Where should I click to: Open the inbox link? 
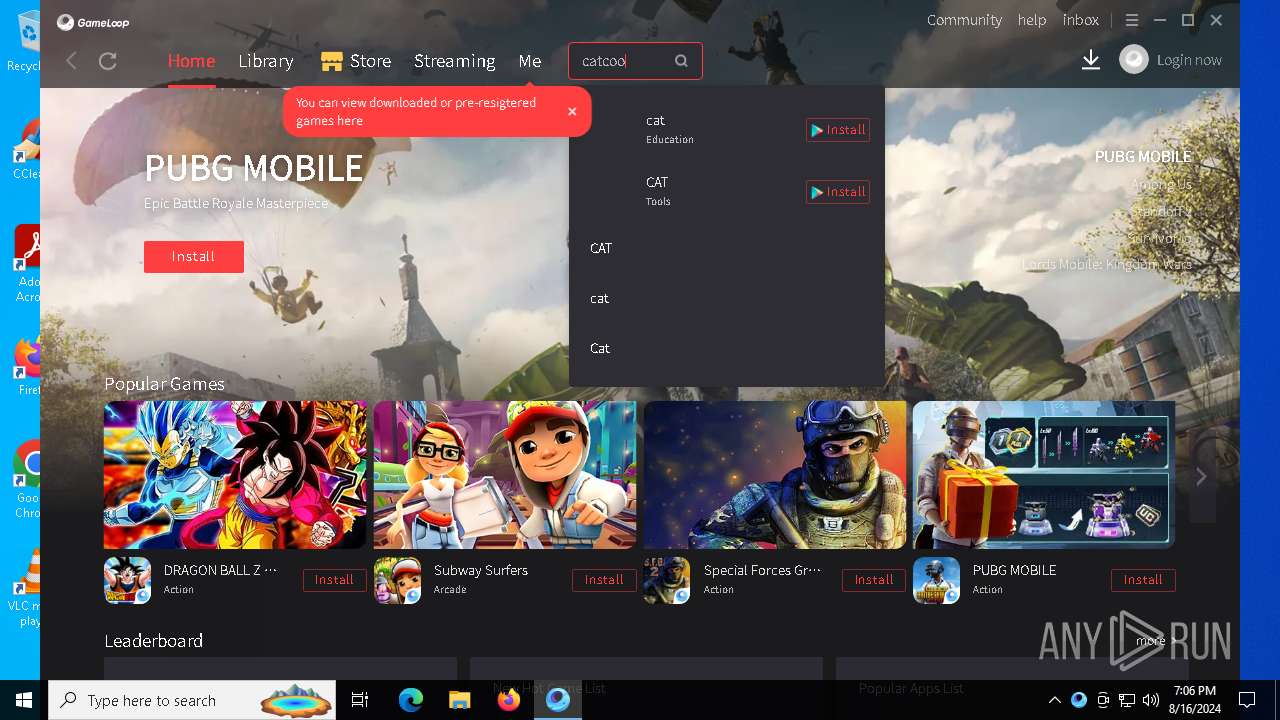click(1081, 20)
